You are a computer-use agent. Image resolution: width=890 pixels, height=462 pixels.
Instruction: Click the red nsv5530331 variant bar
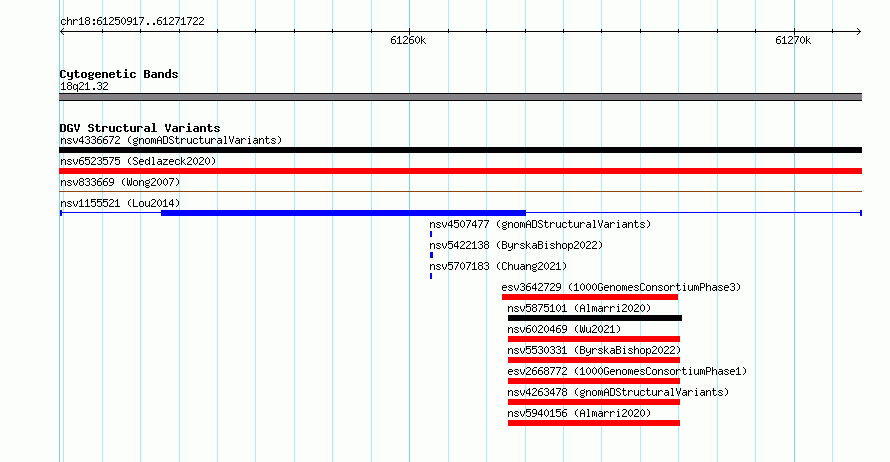594,360
